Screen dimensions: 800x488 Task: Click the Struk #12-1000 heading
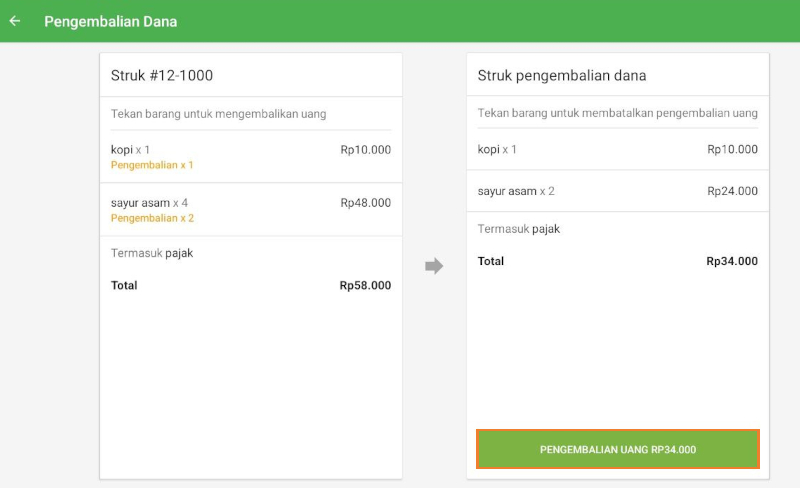point(162,76)
